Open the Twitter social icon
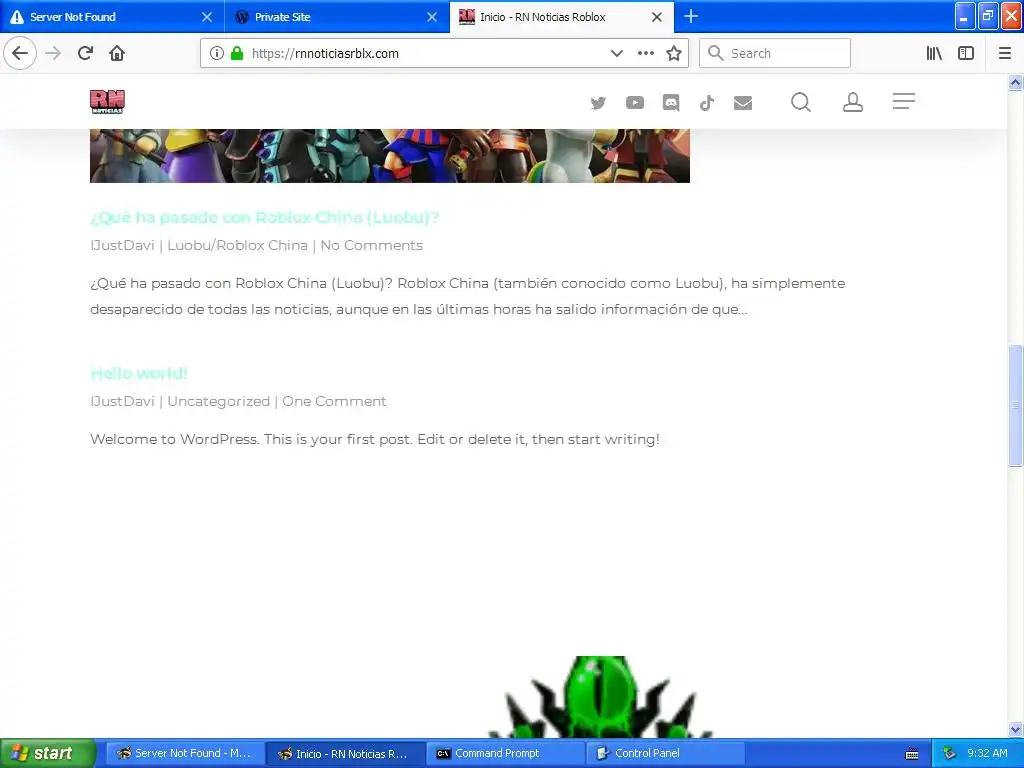 pyautogui.click(x=598, y=103)
